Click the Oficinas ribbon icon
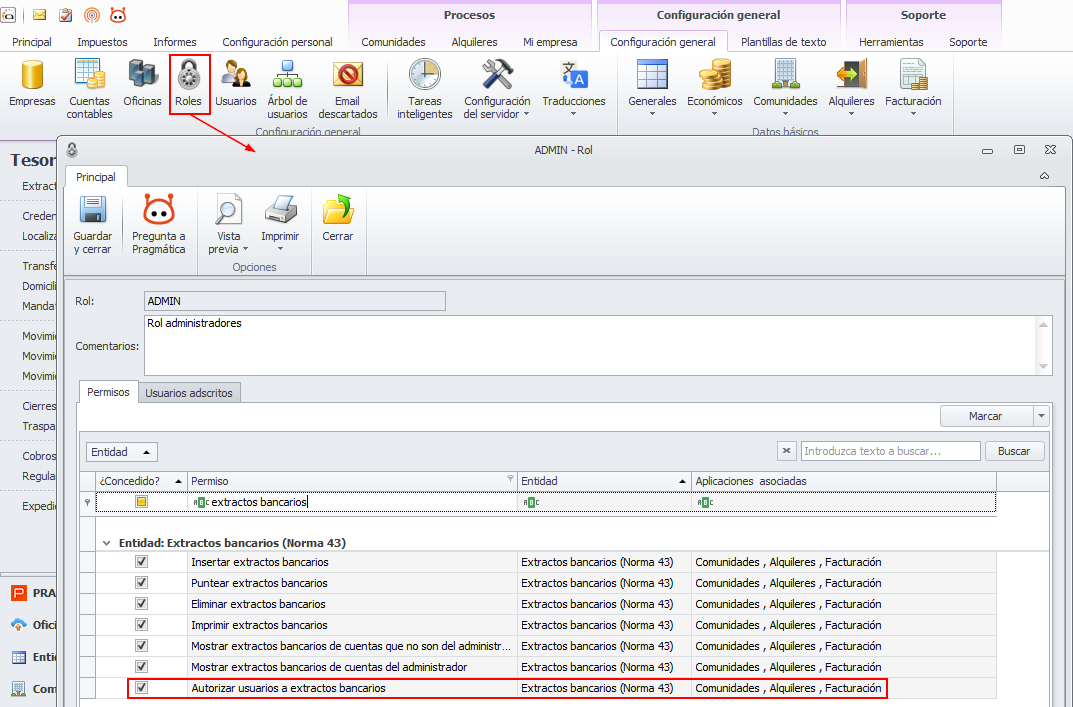1073x707 pixels. [142, 75]
